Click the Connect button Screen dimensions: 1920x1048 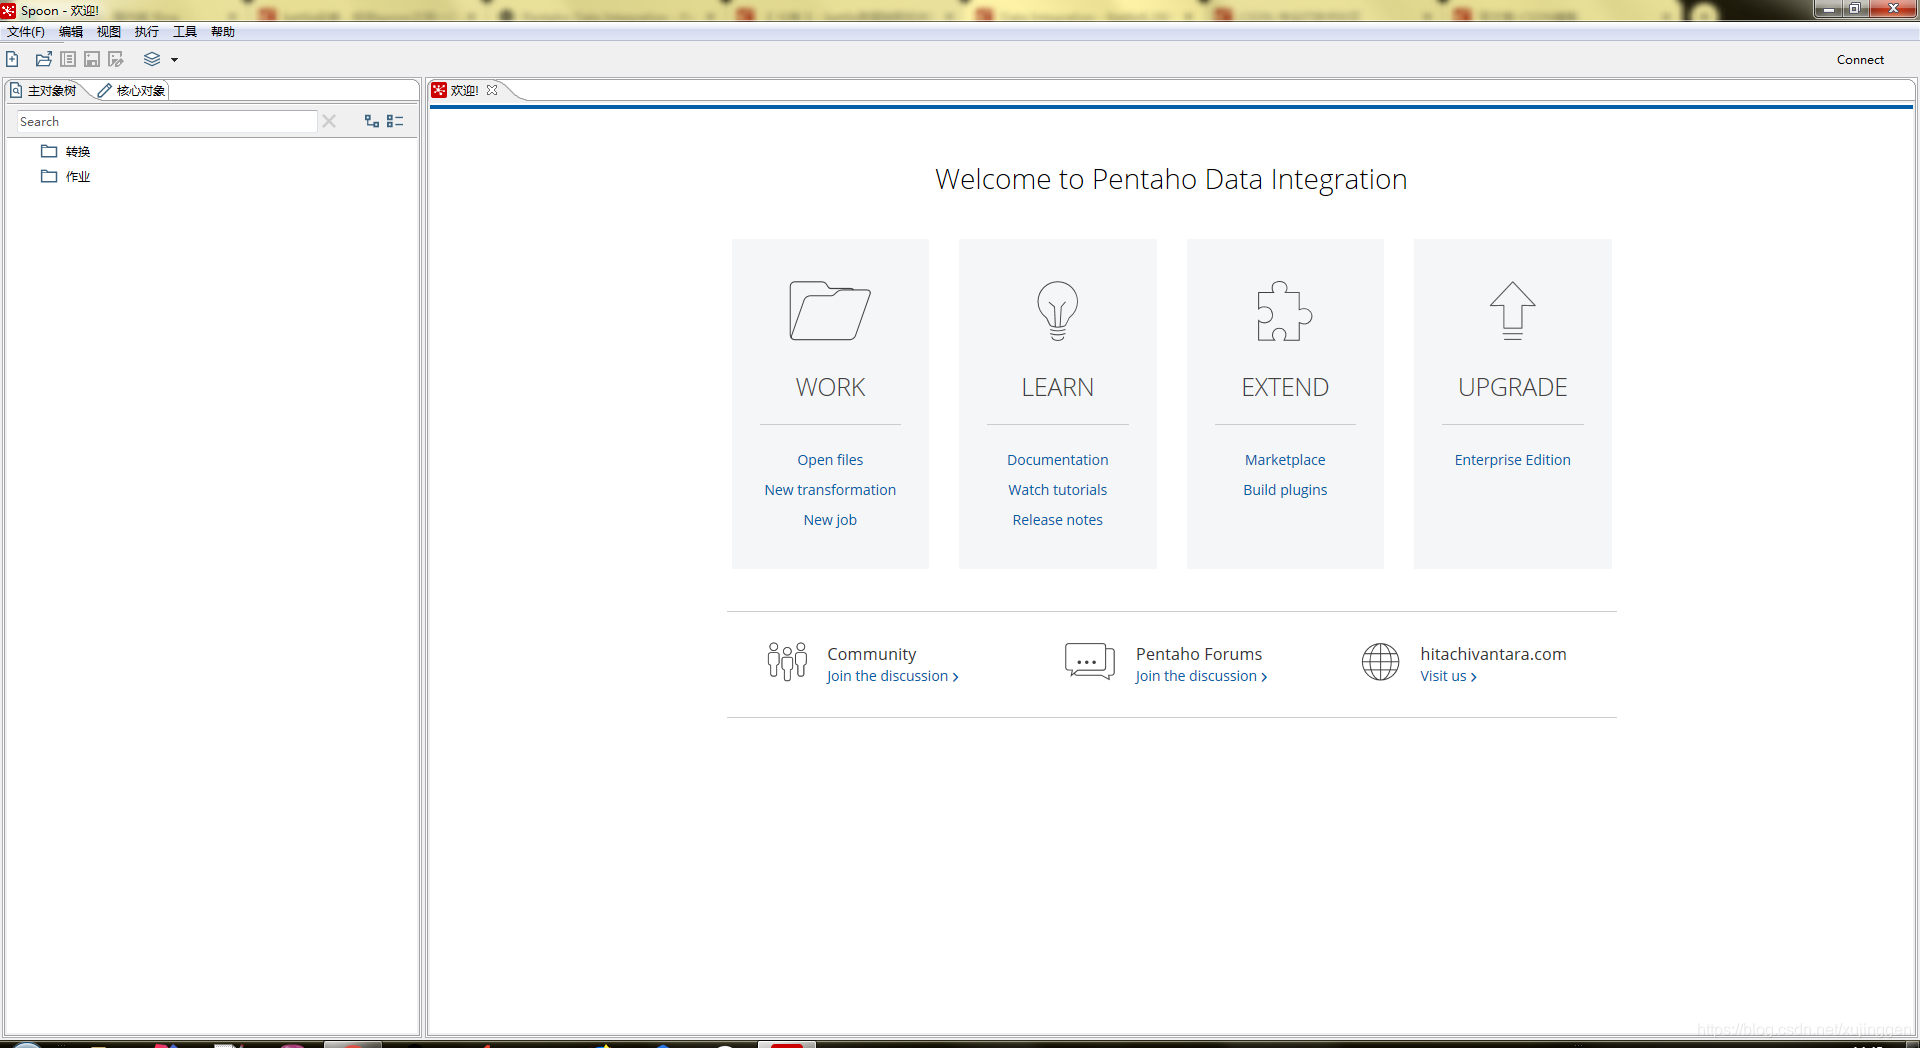[1860, 60]
